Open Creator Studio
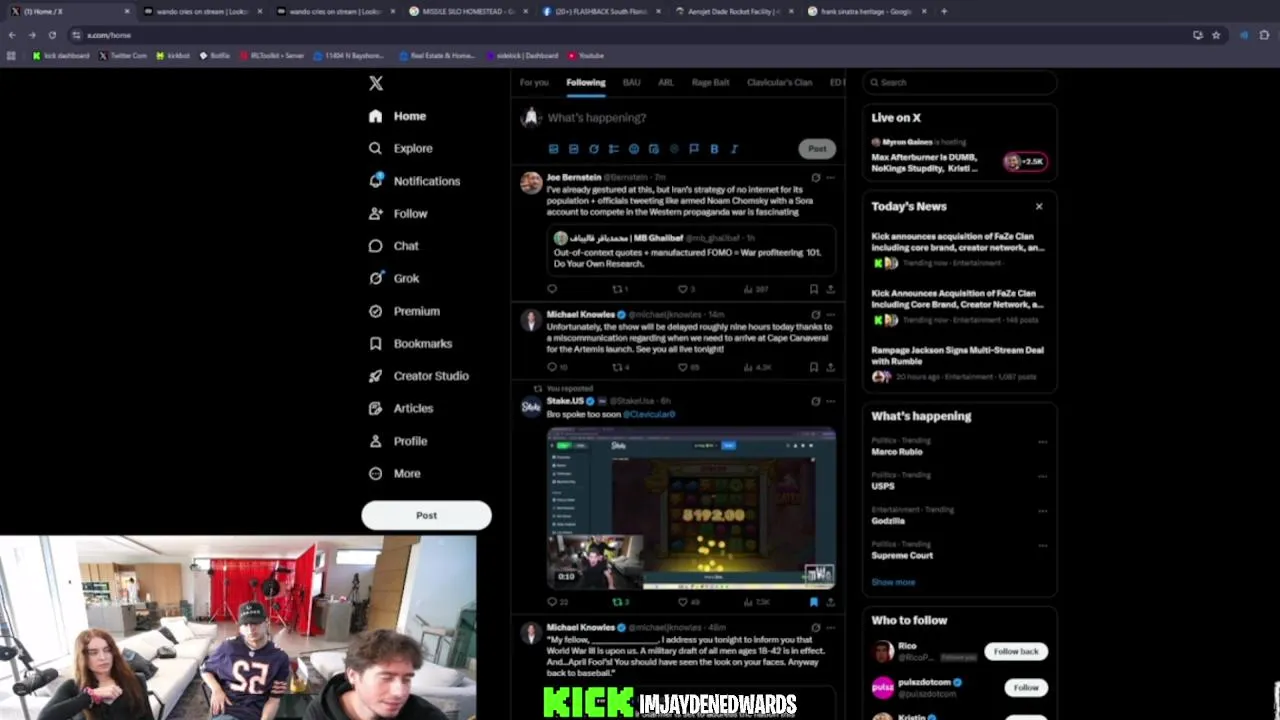 point(418,376)
